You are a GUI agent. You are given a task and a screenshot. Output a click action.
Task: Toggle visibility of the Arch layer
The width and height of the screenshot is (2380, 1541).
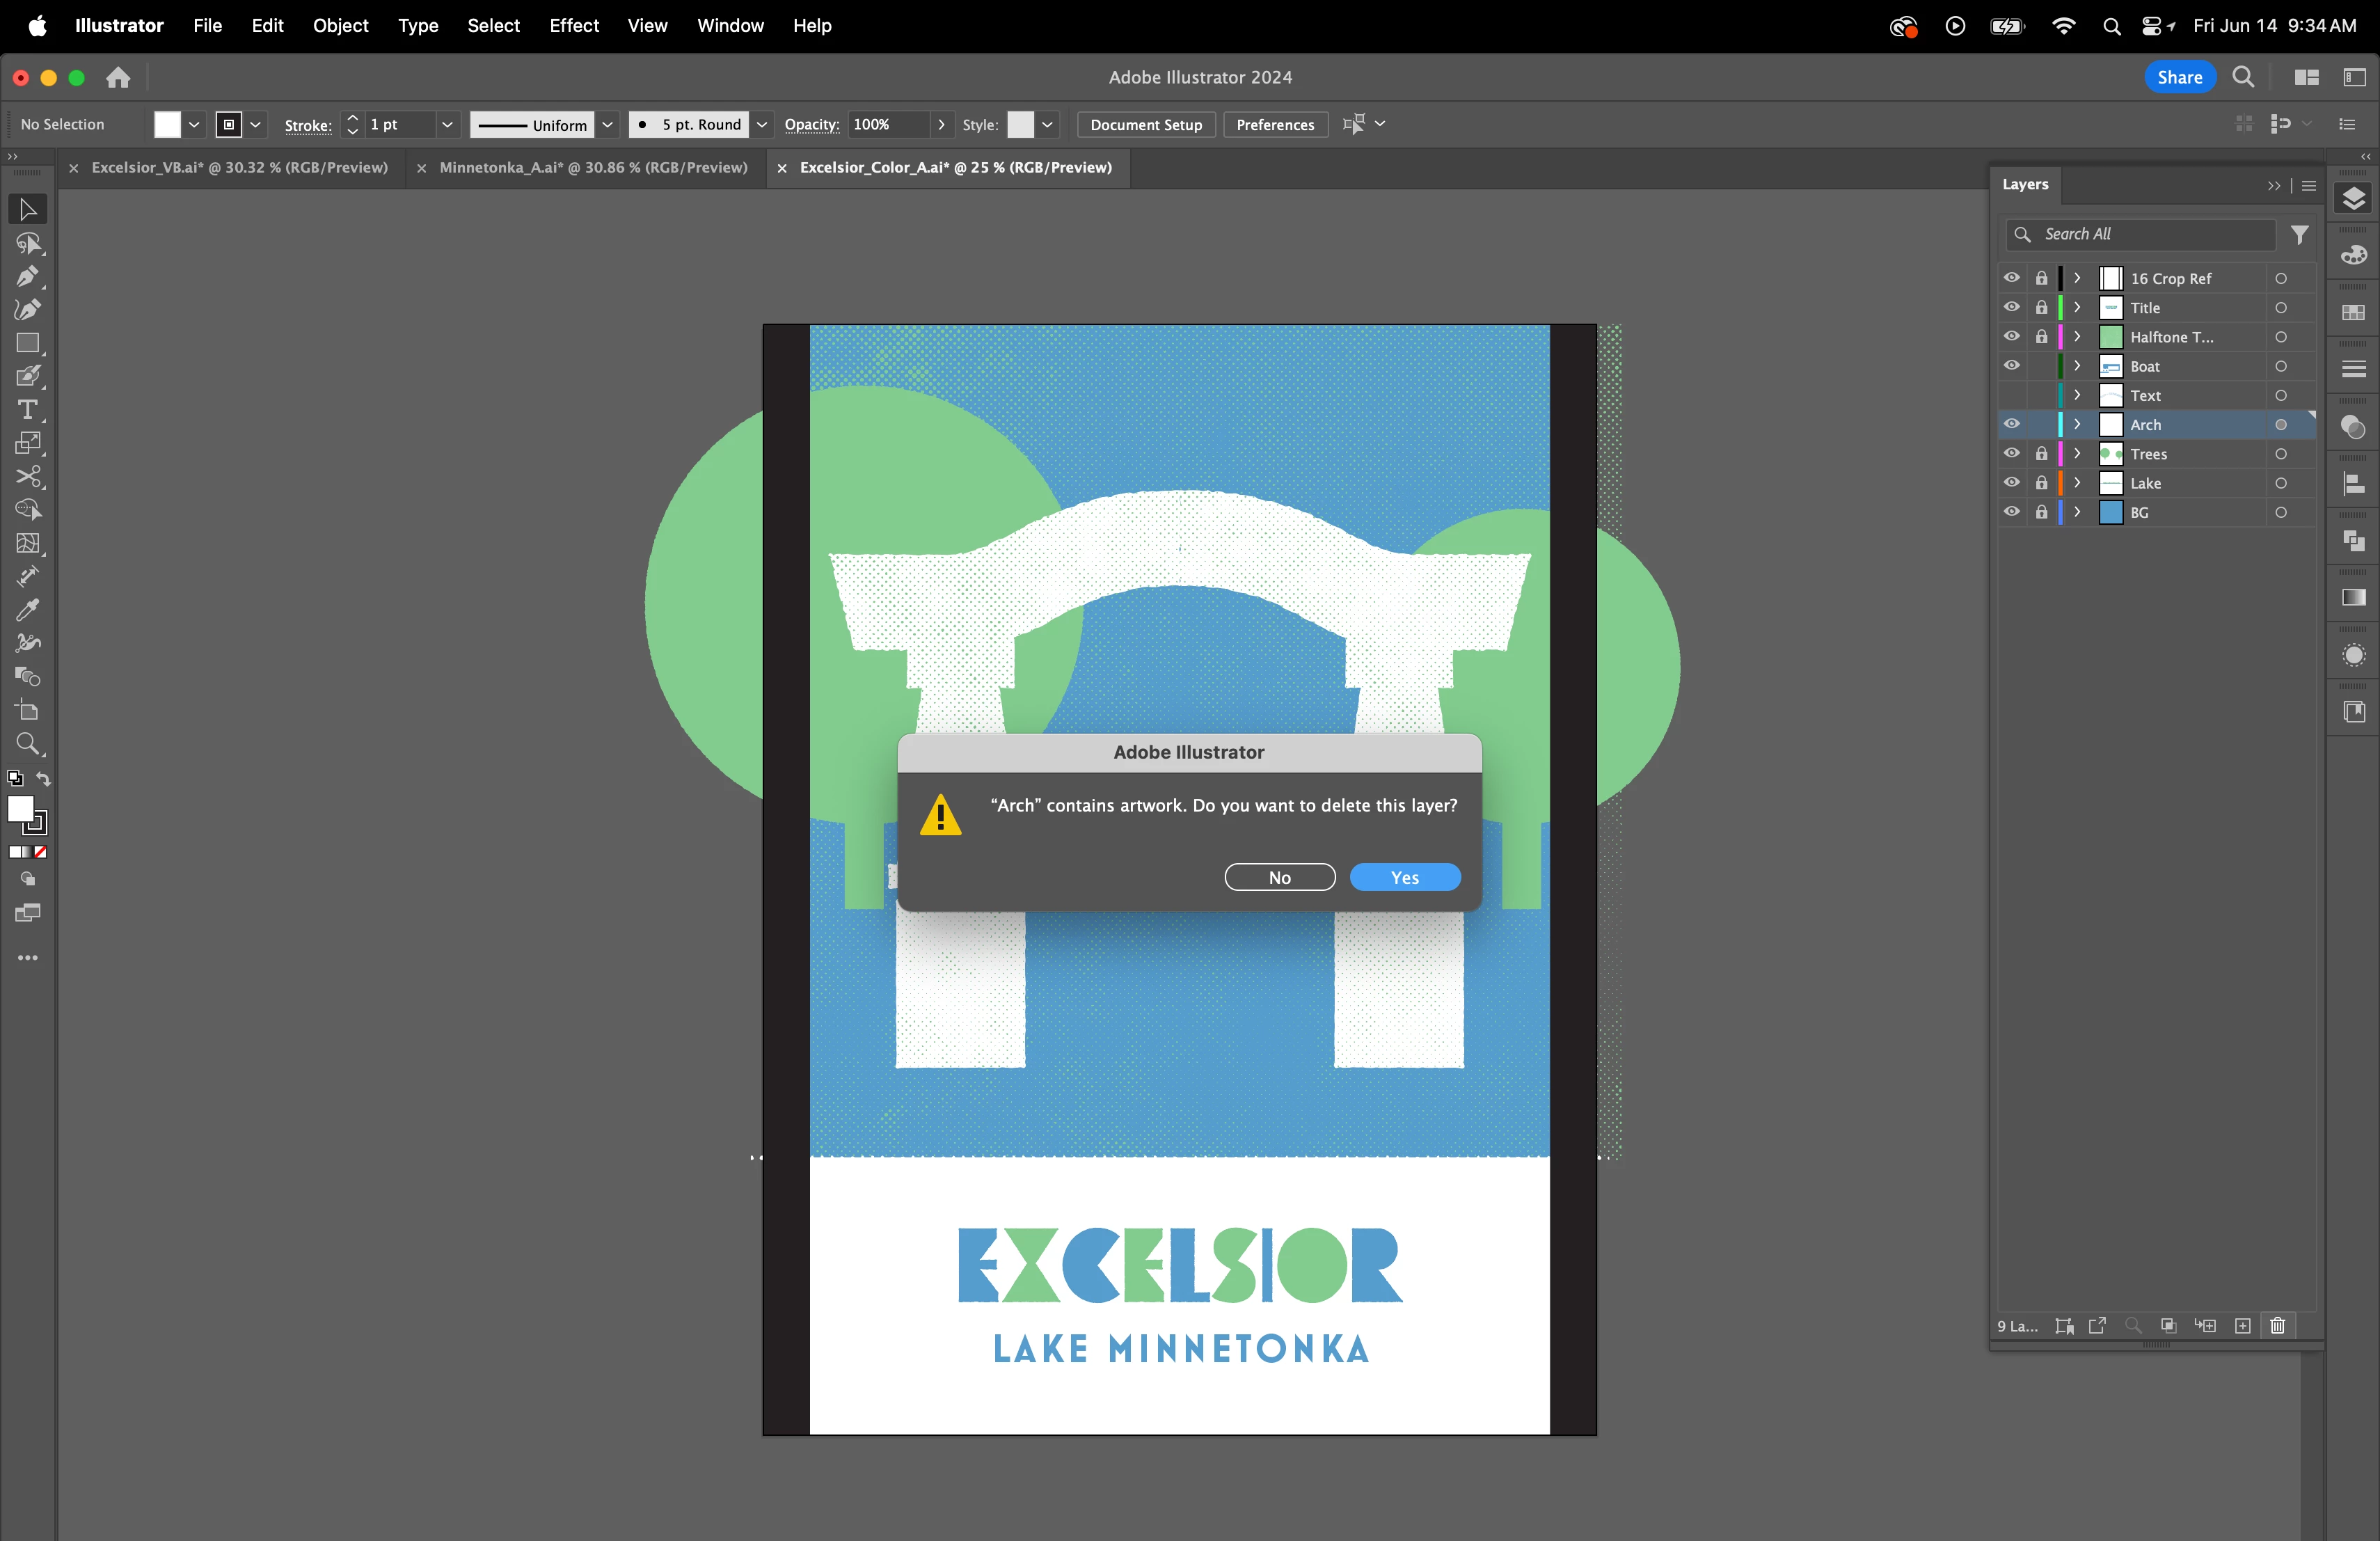(2011, 424)
